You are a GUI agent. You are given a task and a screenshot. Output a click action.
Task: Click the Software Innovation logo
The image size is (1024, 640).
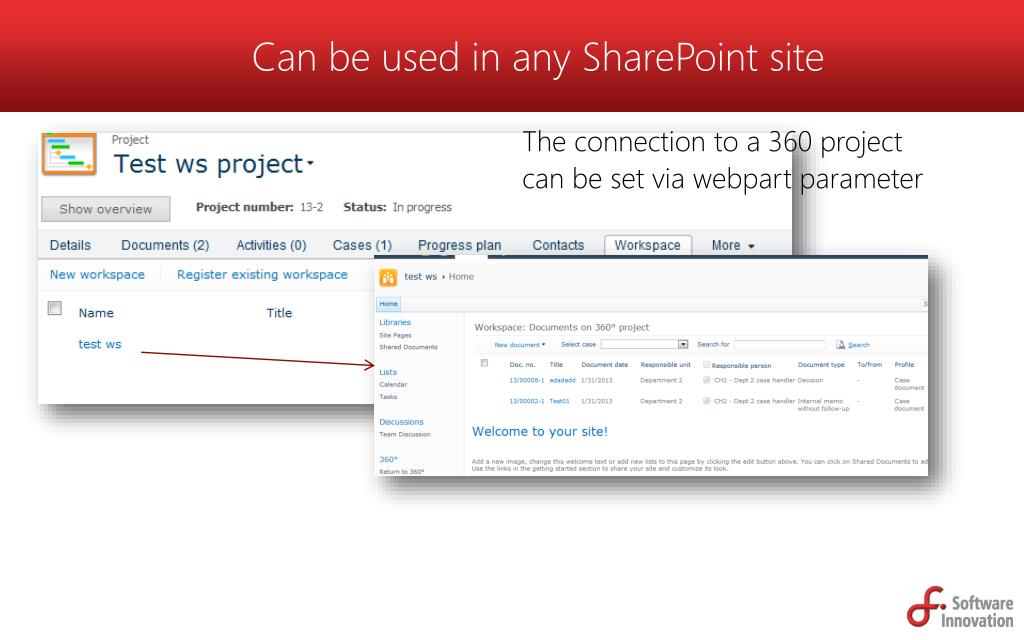coord(959,607)
